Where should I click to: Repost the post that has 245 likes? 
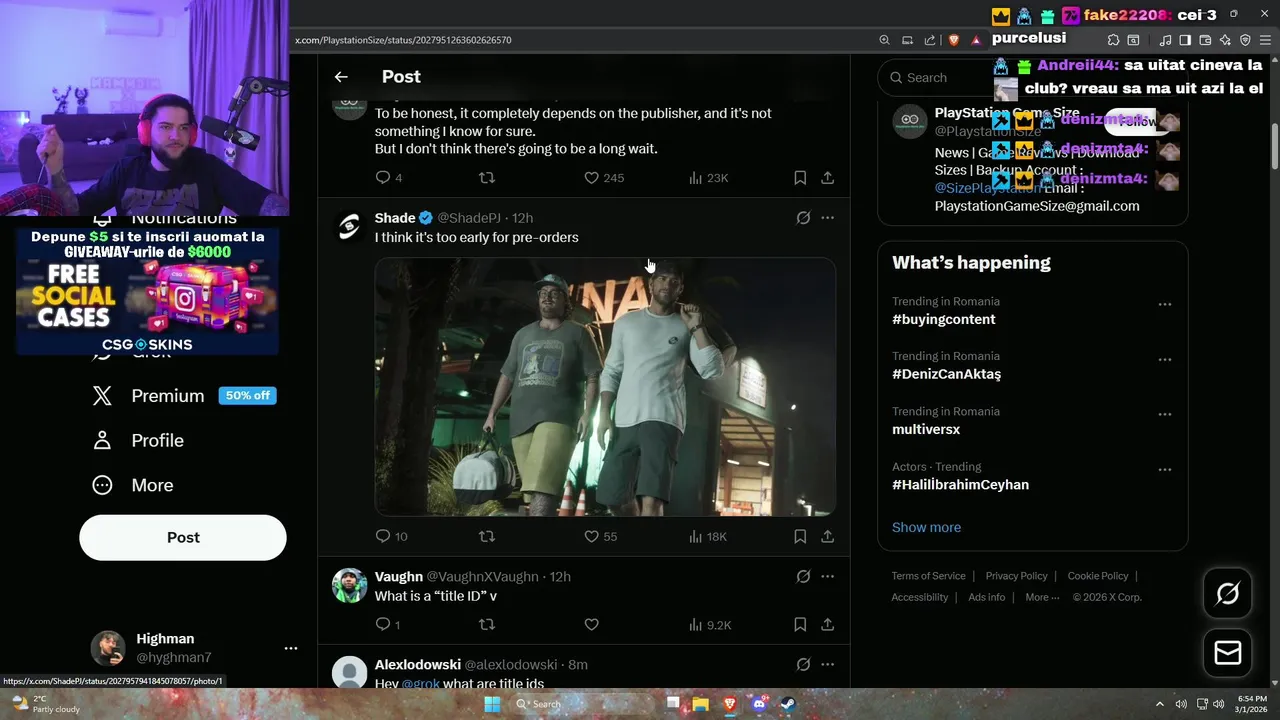487,178
